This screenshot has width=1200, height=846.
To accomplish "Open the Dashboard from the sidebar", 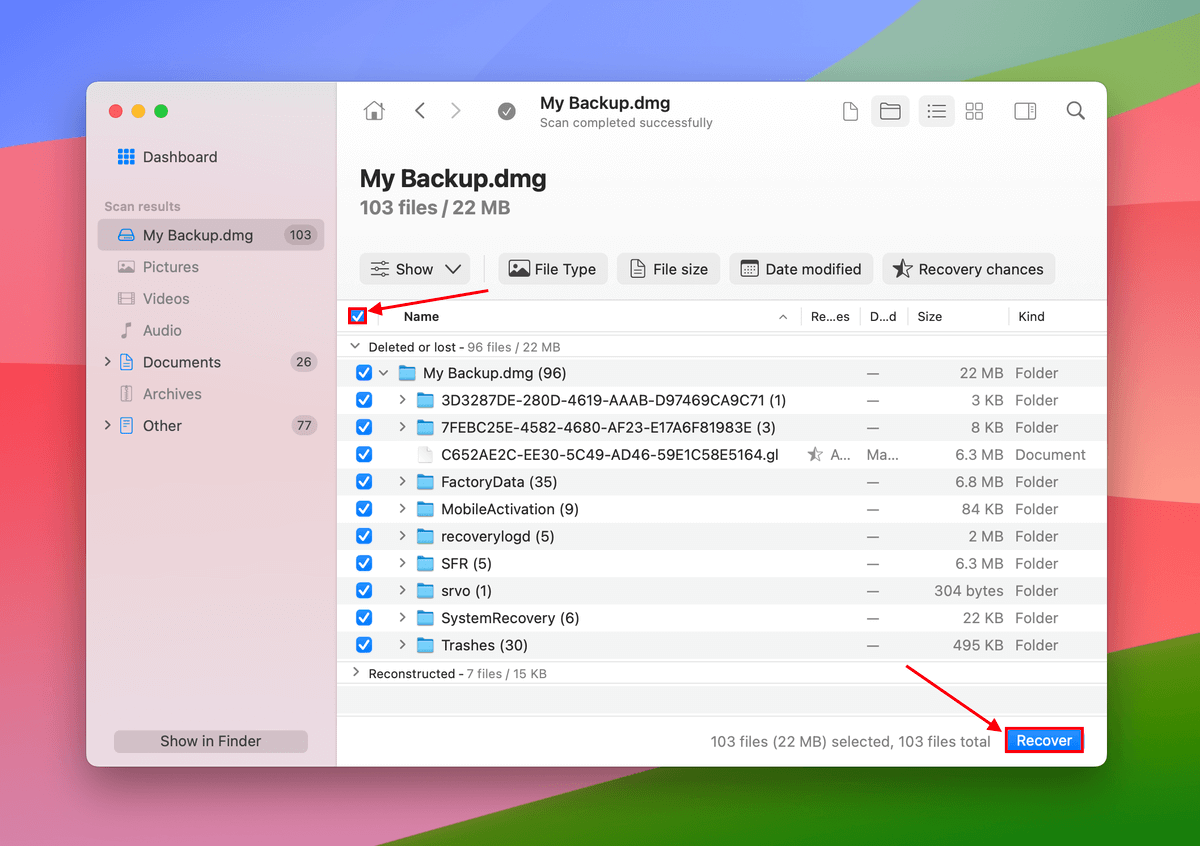I will [180, 157].
